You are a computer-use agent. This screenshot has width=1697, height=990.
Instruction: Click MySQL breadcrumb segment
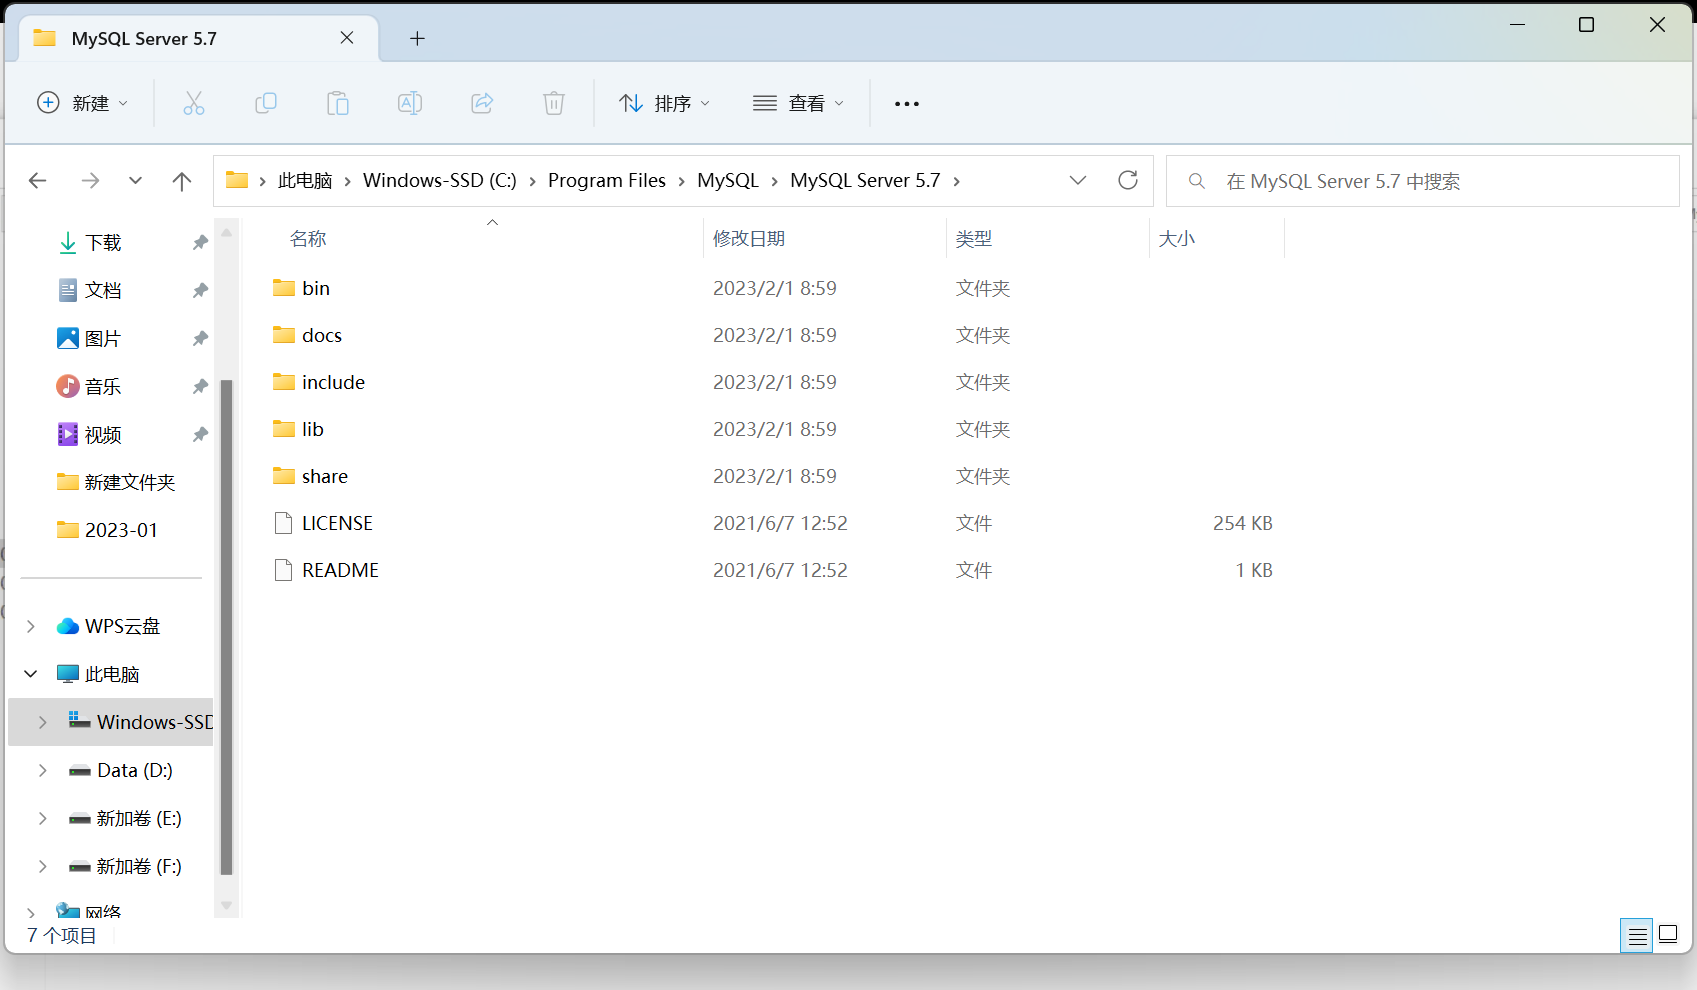point(728,180)
